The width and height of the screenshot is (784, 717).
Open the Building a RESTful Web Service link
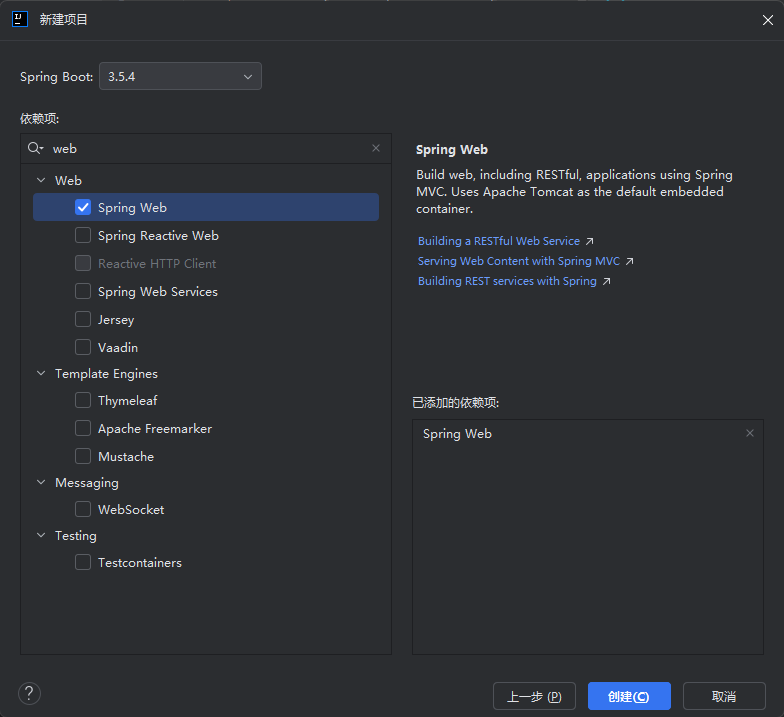click(x=498, y=241)
